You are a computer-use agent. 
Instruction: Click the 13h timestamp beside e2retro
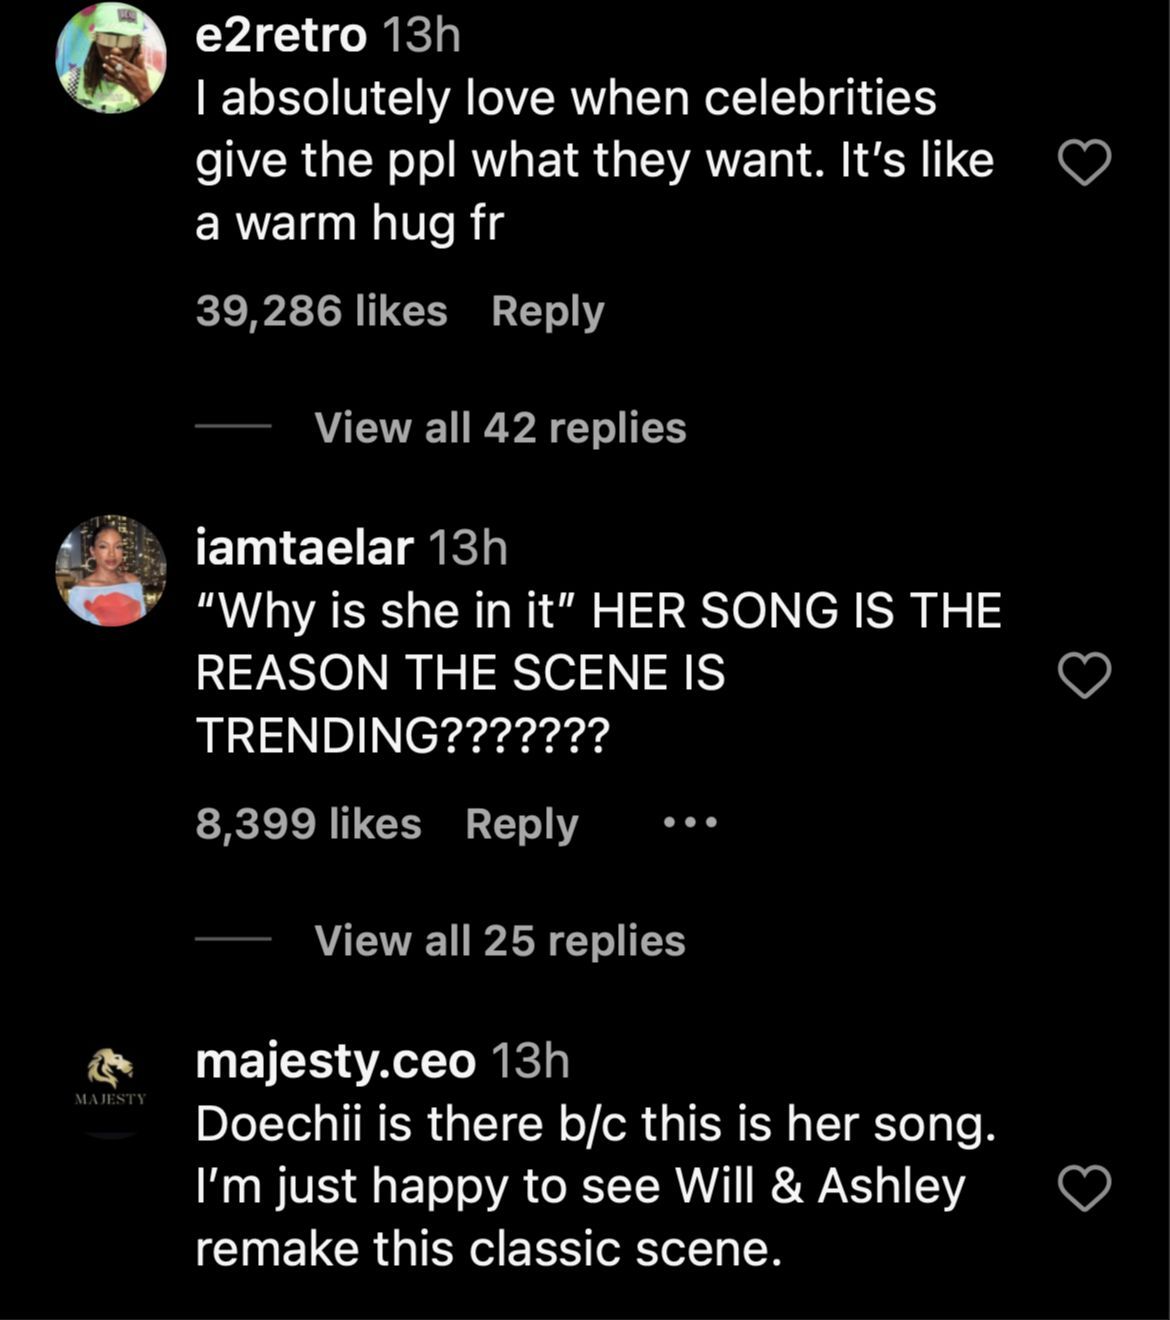[421, 36]
